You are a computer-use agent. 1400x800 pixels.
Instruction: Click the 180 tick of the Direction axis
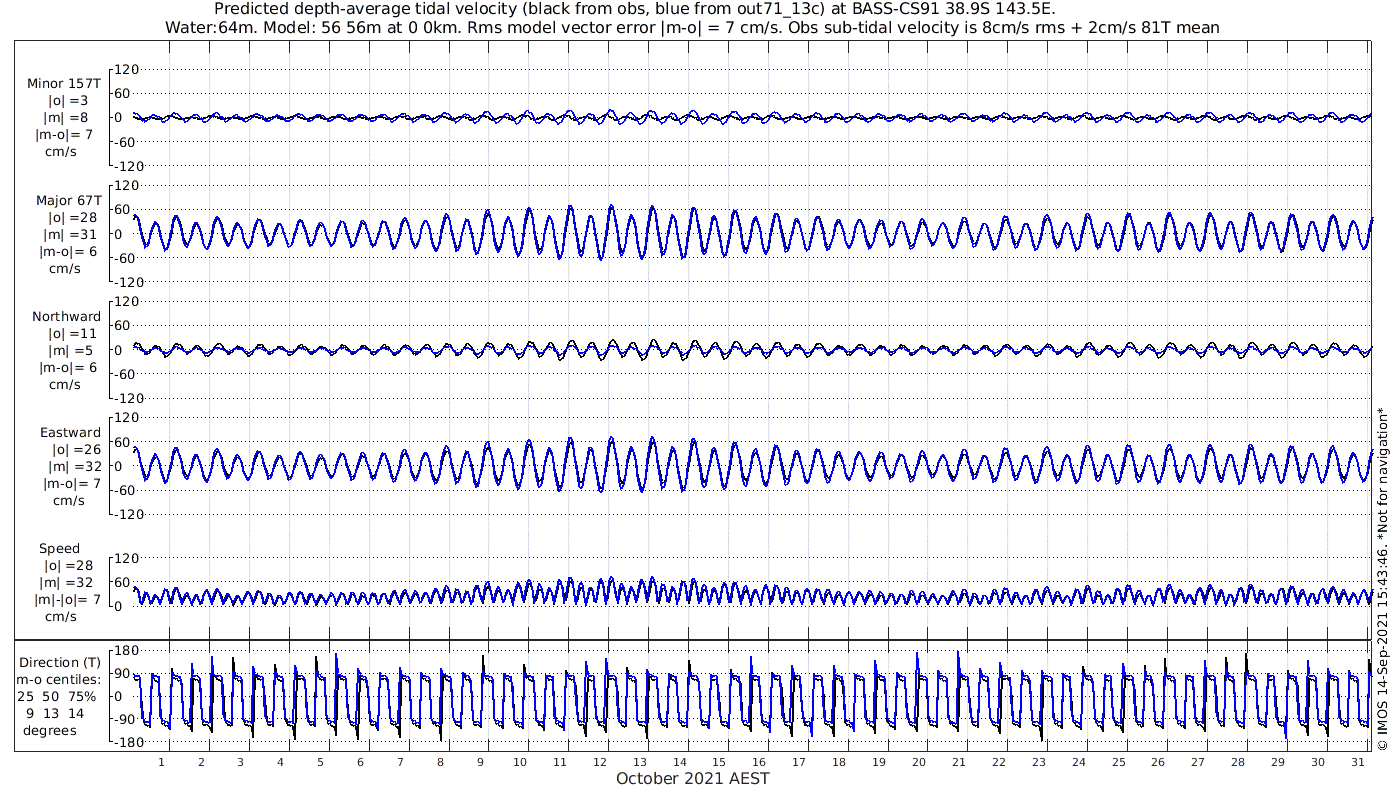tap(126, 650)
